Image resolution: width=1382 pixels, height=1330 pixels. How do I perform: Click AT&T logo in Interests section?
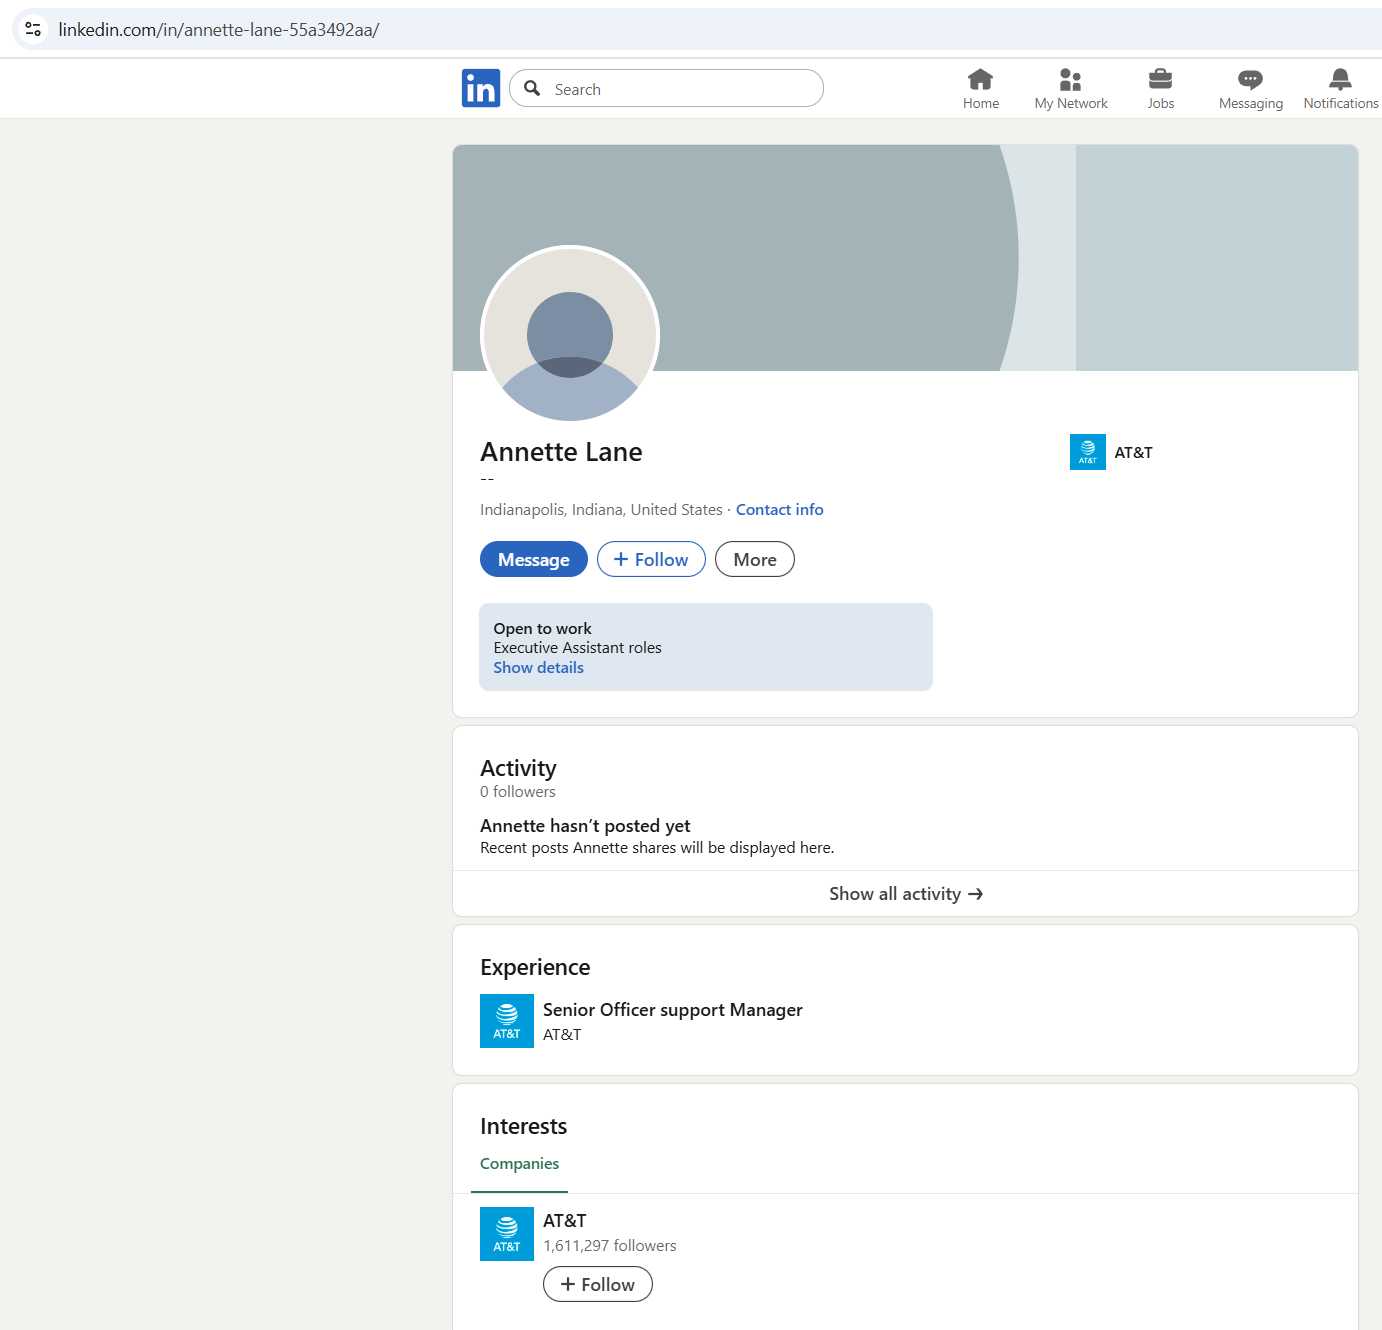(x=507, y=1234)
